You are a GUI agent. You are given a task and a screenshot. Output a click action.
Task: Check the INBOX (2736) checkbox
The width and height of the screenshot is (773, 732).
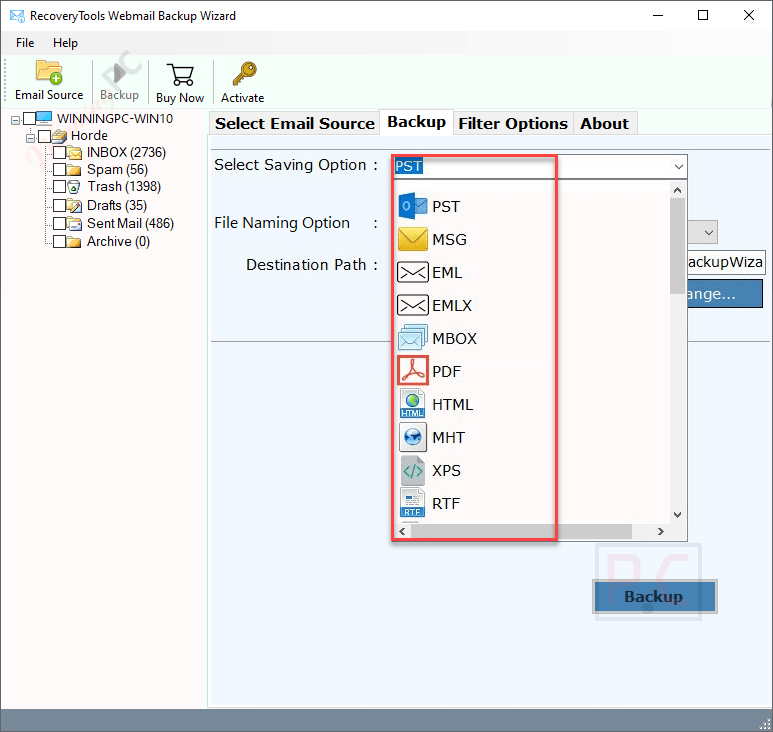pos(59,152)
